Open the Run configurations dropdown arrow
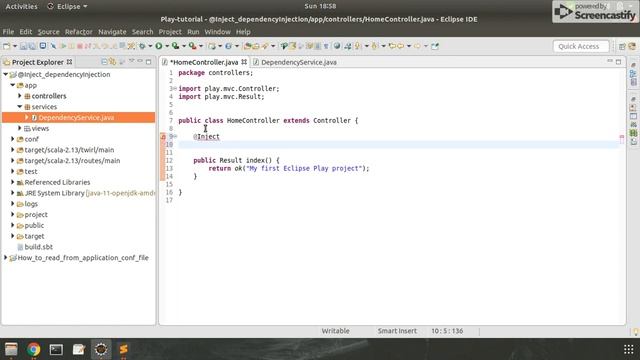 pyautogui.click(x=167, y=46)
